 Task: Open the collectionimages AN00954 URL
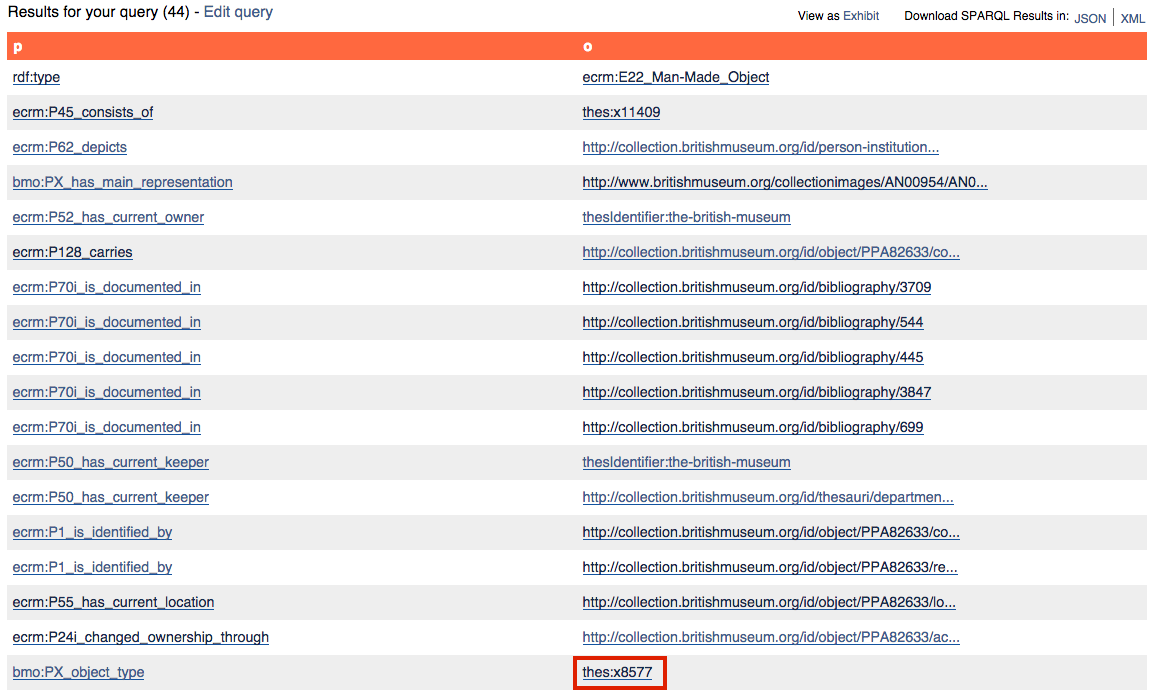[x=785, y=182]
